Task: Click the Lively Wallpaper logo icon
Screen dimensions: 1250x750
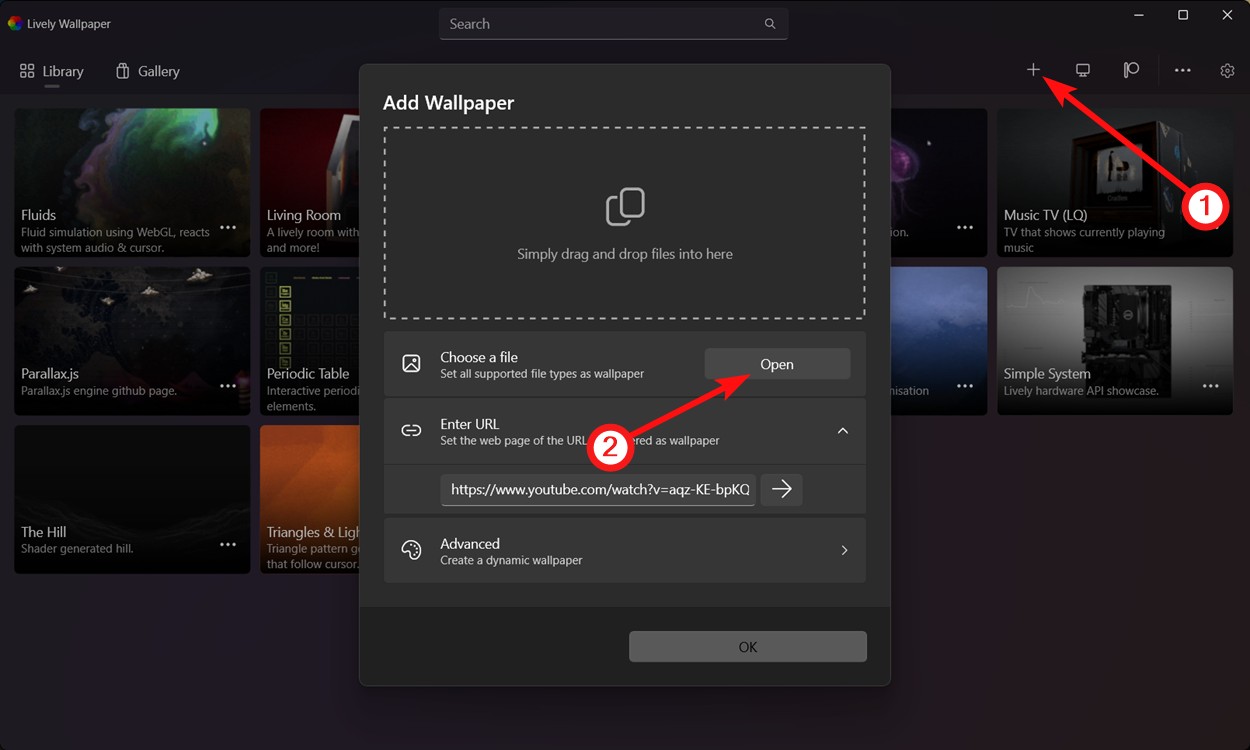Action: click(x=14, y=23)
